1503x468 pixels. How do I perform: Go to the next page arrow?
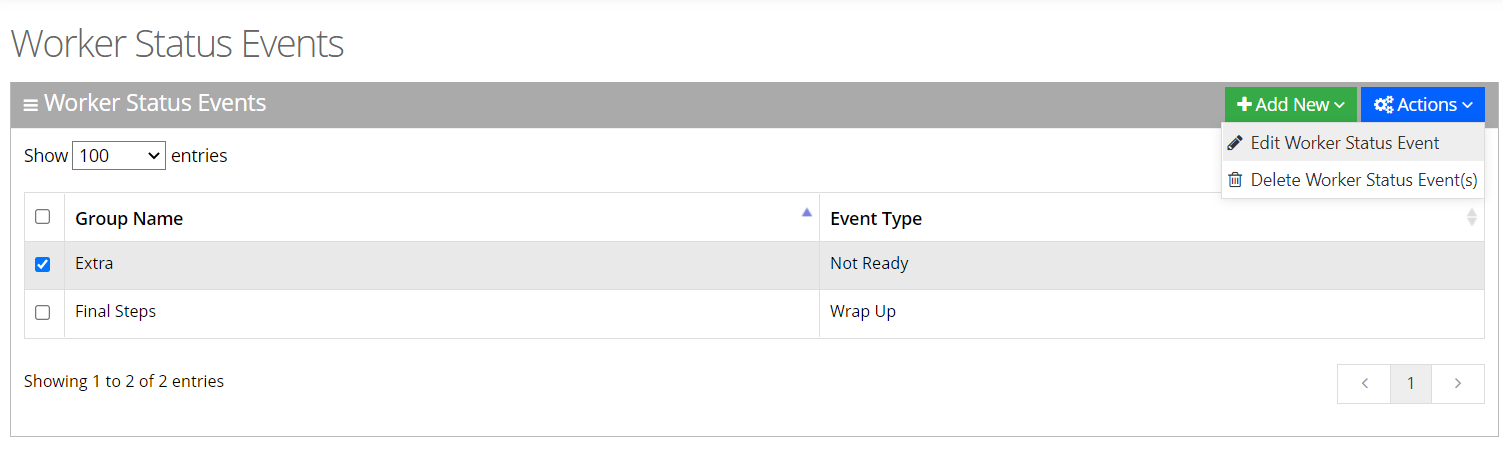point(1458,383)
